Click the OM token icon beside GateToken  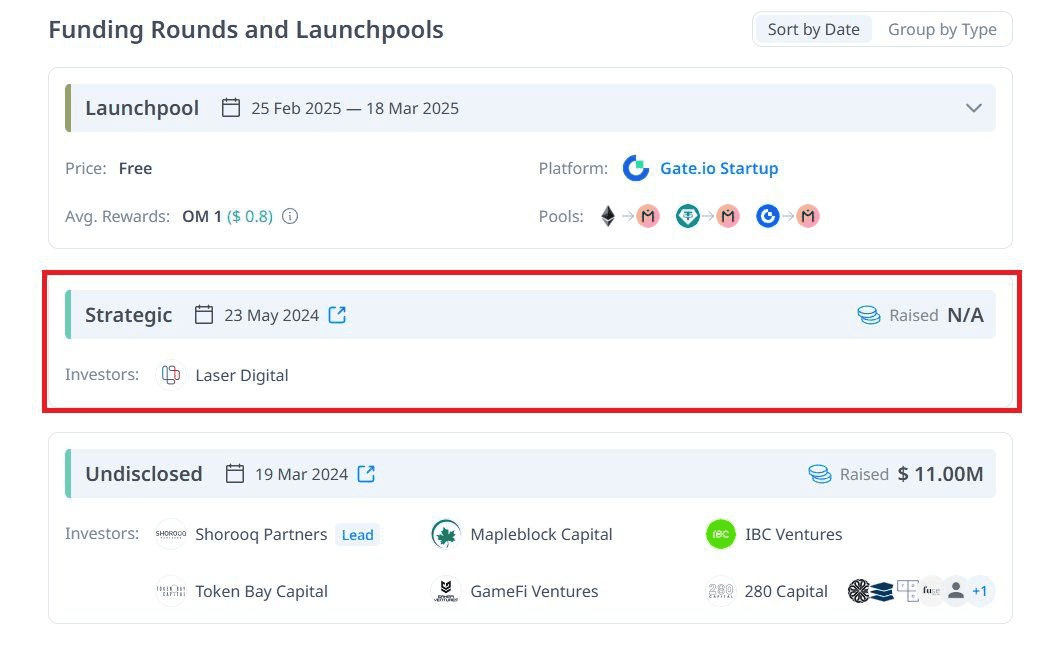[x=807, y=216]
